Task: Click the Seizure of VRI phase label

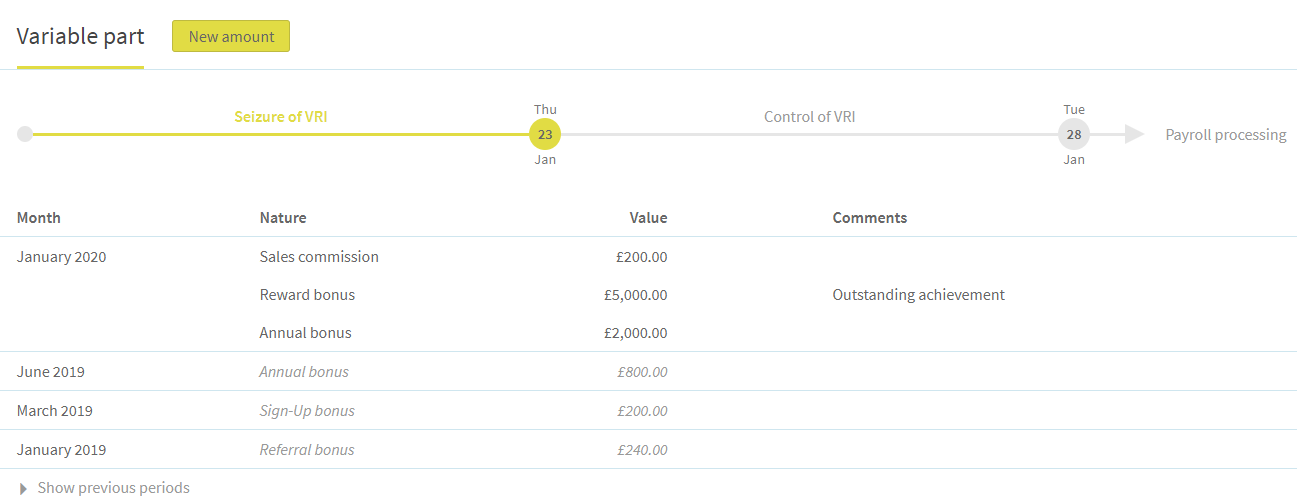Action: 281,116
